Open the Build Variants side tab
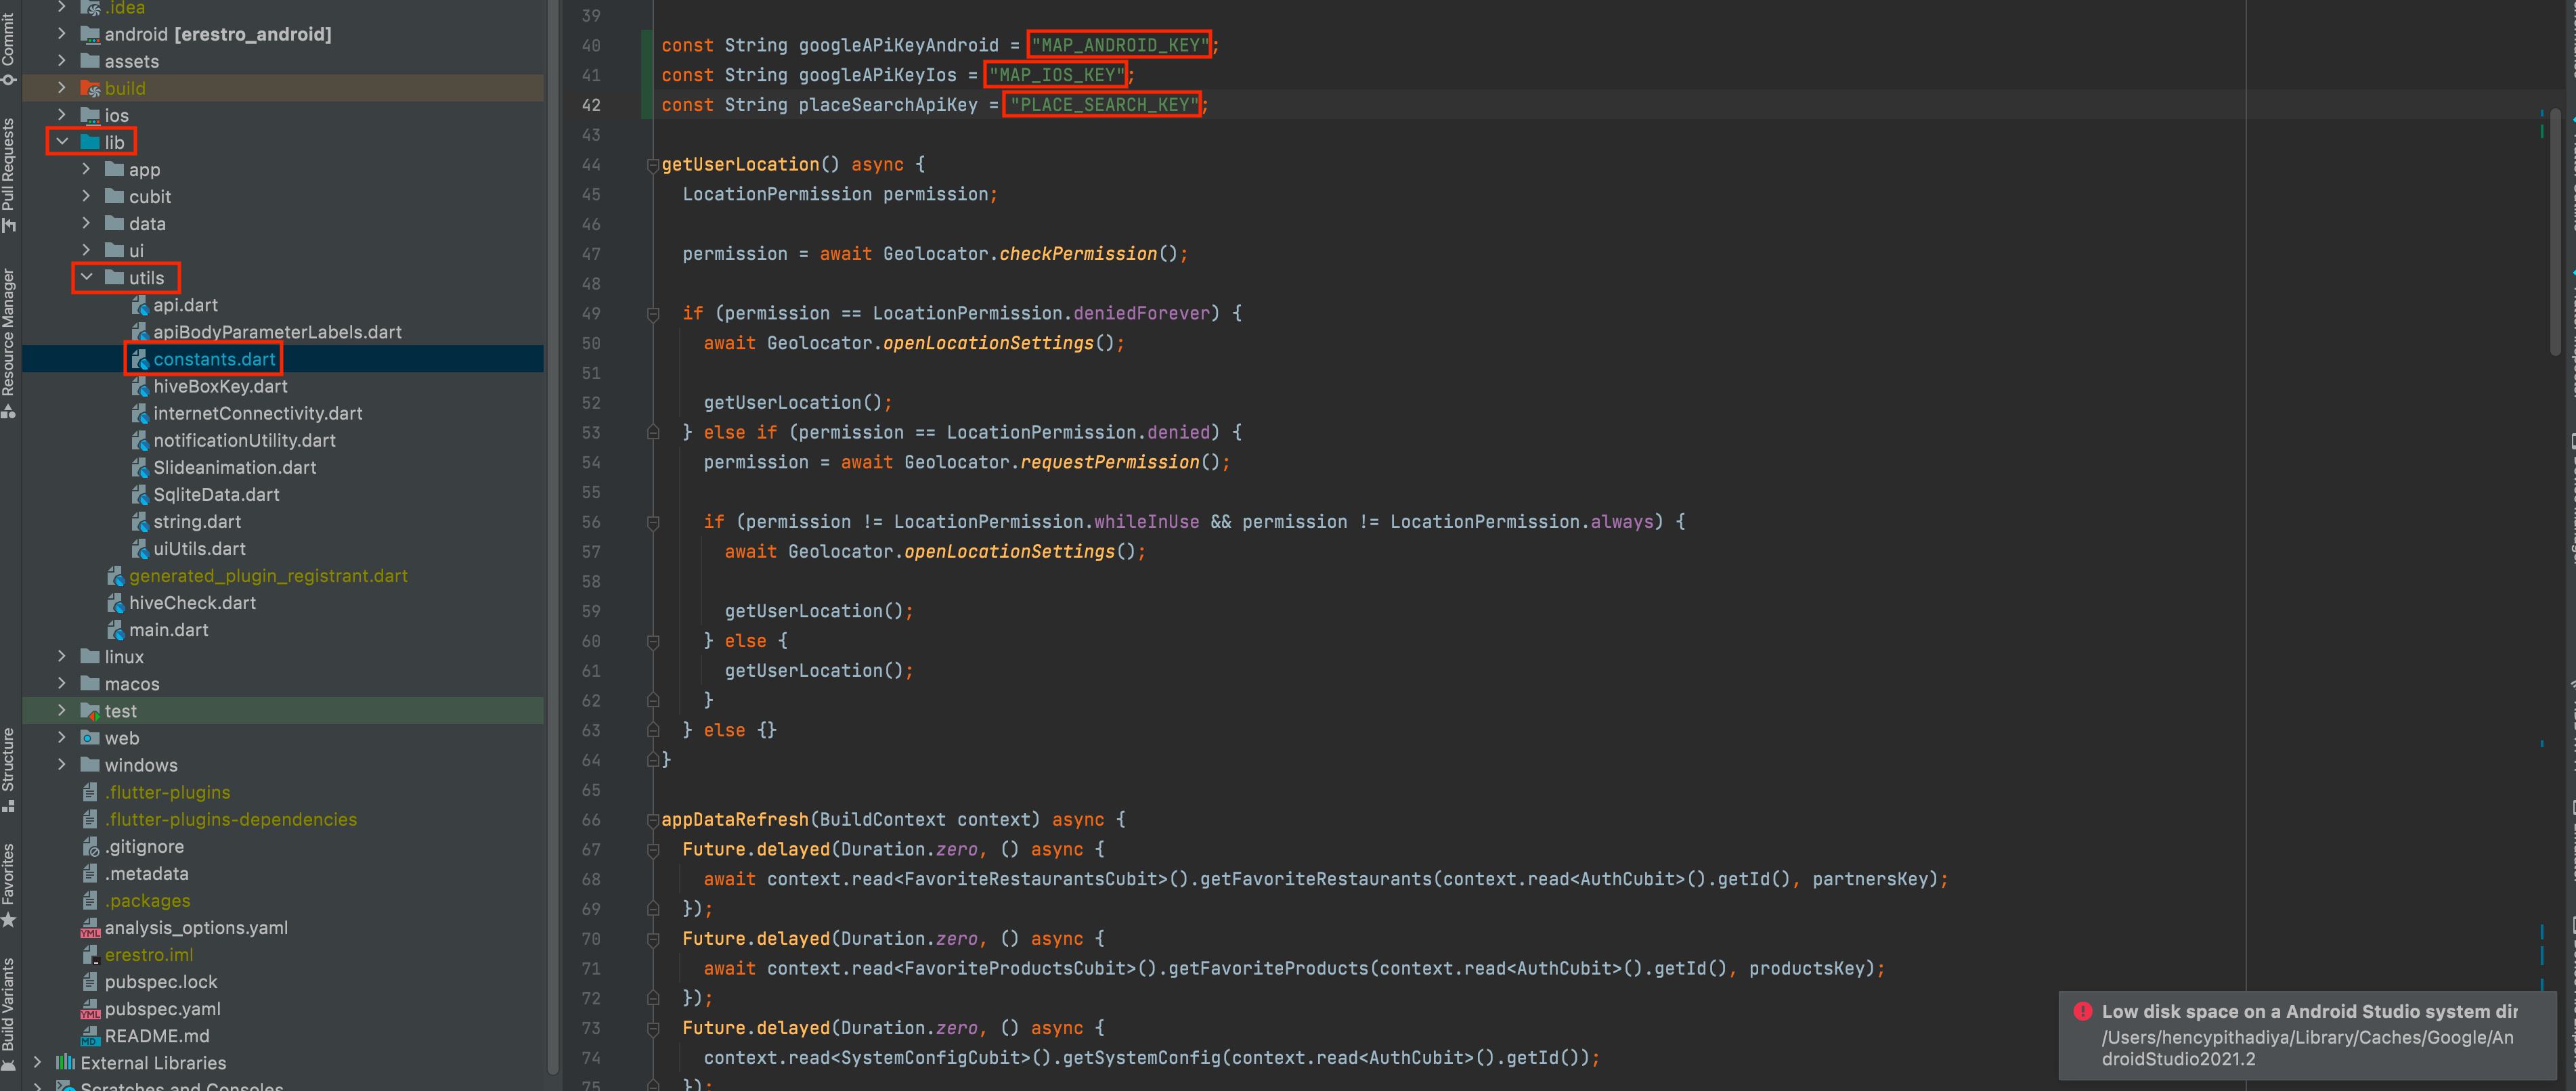2576x1091 pixels. tap(9, 1013)
